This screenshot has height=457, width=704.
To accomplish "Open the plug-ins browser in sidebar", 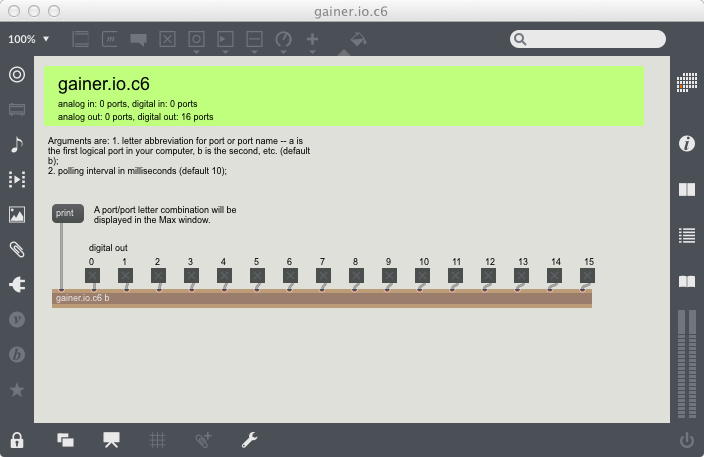I will point(17,285).
